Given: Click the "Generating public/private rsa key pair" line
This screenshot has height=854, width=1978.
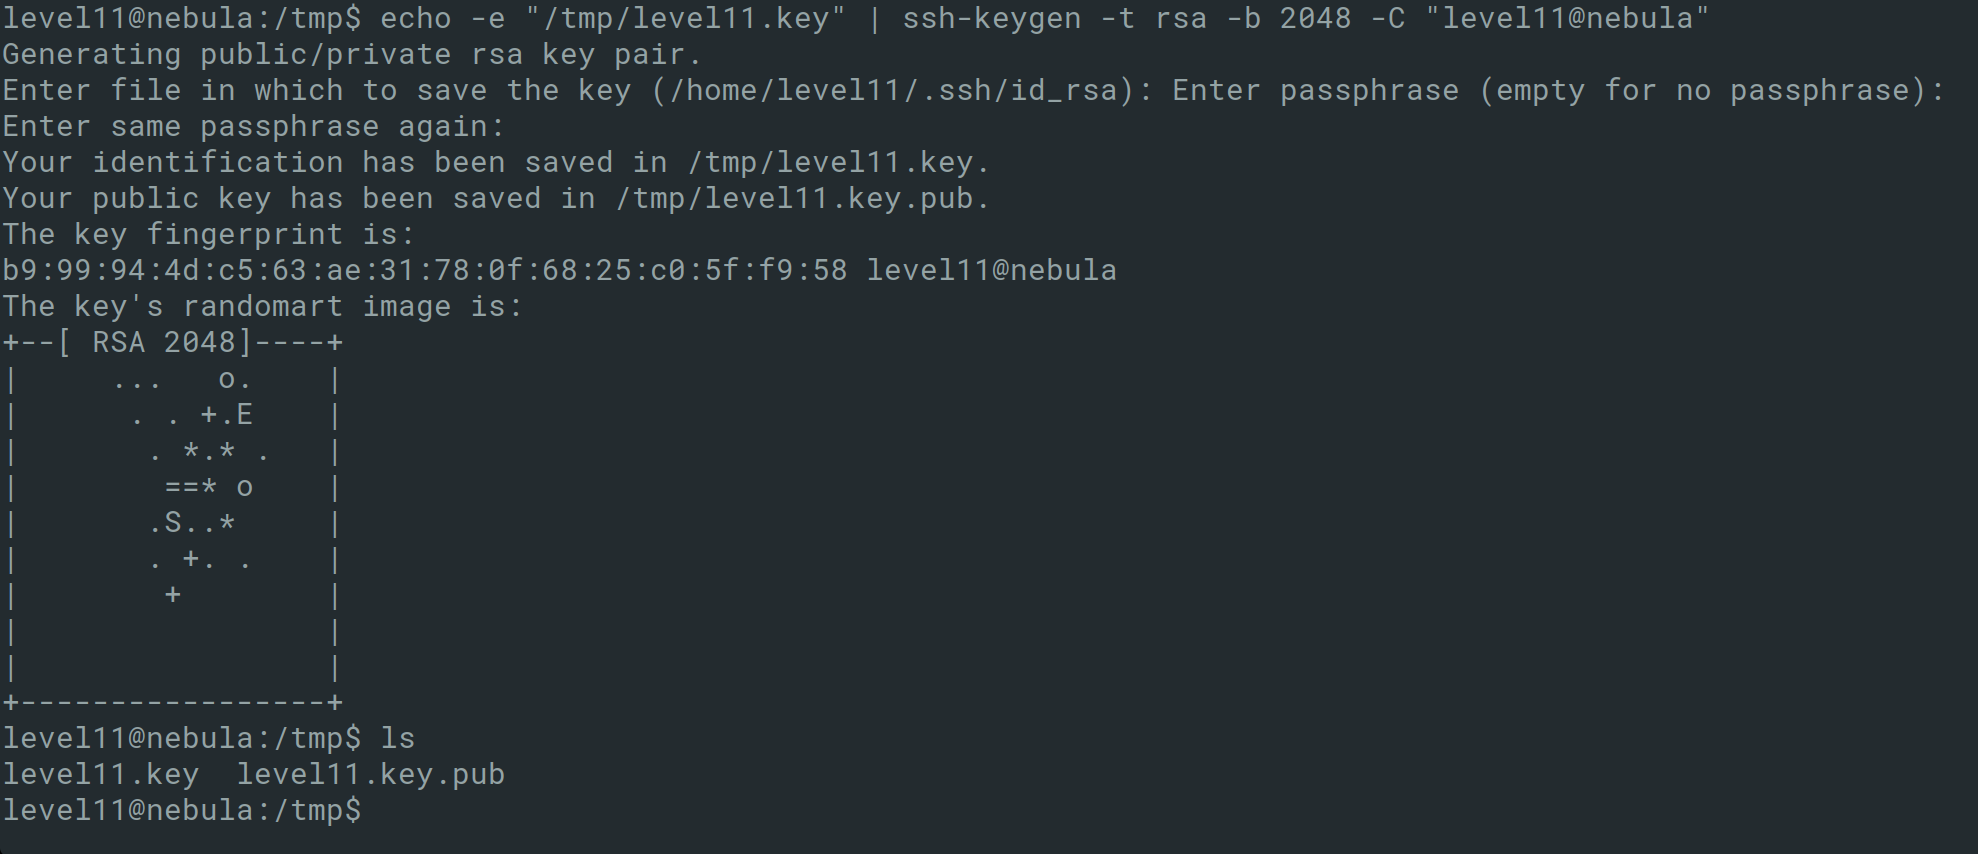Looking at the screenshot, I should click(x=352, y=54).
